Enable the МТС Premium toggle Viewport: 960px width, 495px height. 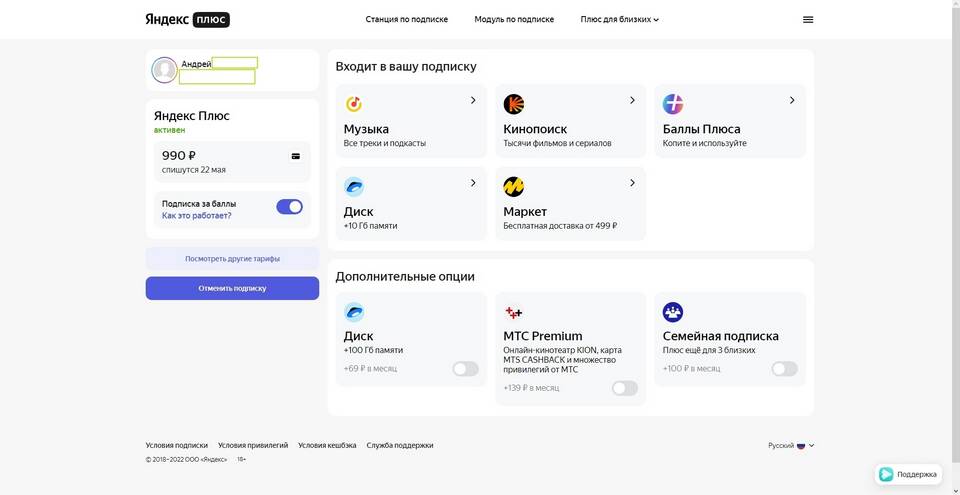click(624, 388)
